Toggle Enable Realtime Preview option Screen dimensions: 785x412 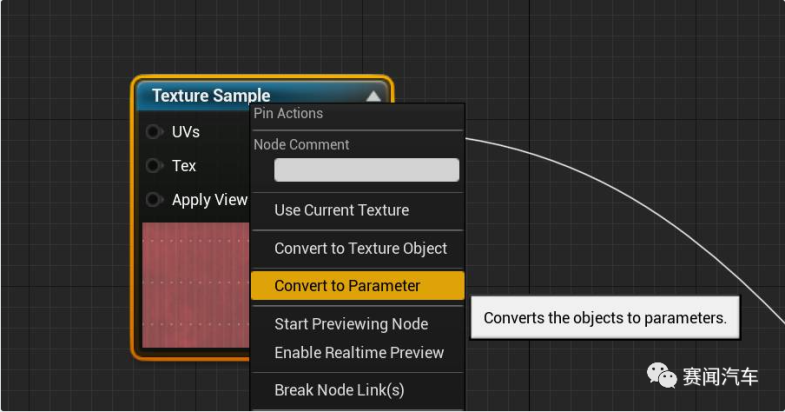[x=359, y=352]
